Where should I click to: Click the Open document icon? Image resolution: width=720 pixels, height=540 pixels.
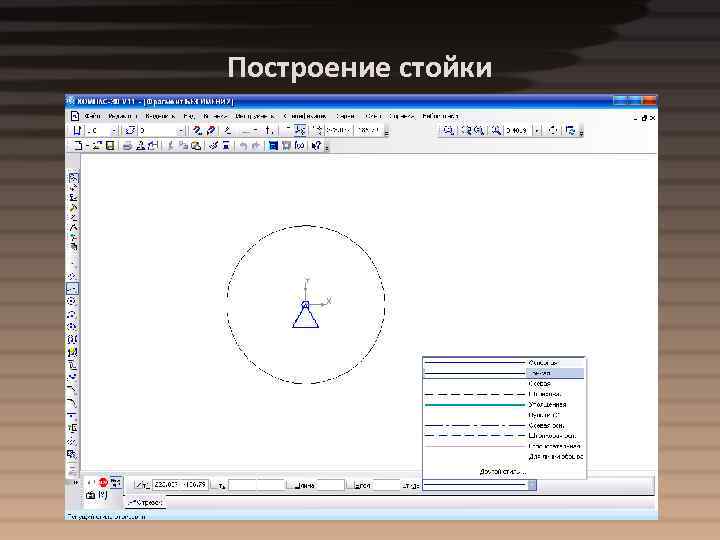[97, 146]
